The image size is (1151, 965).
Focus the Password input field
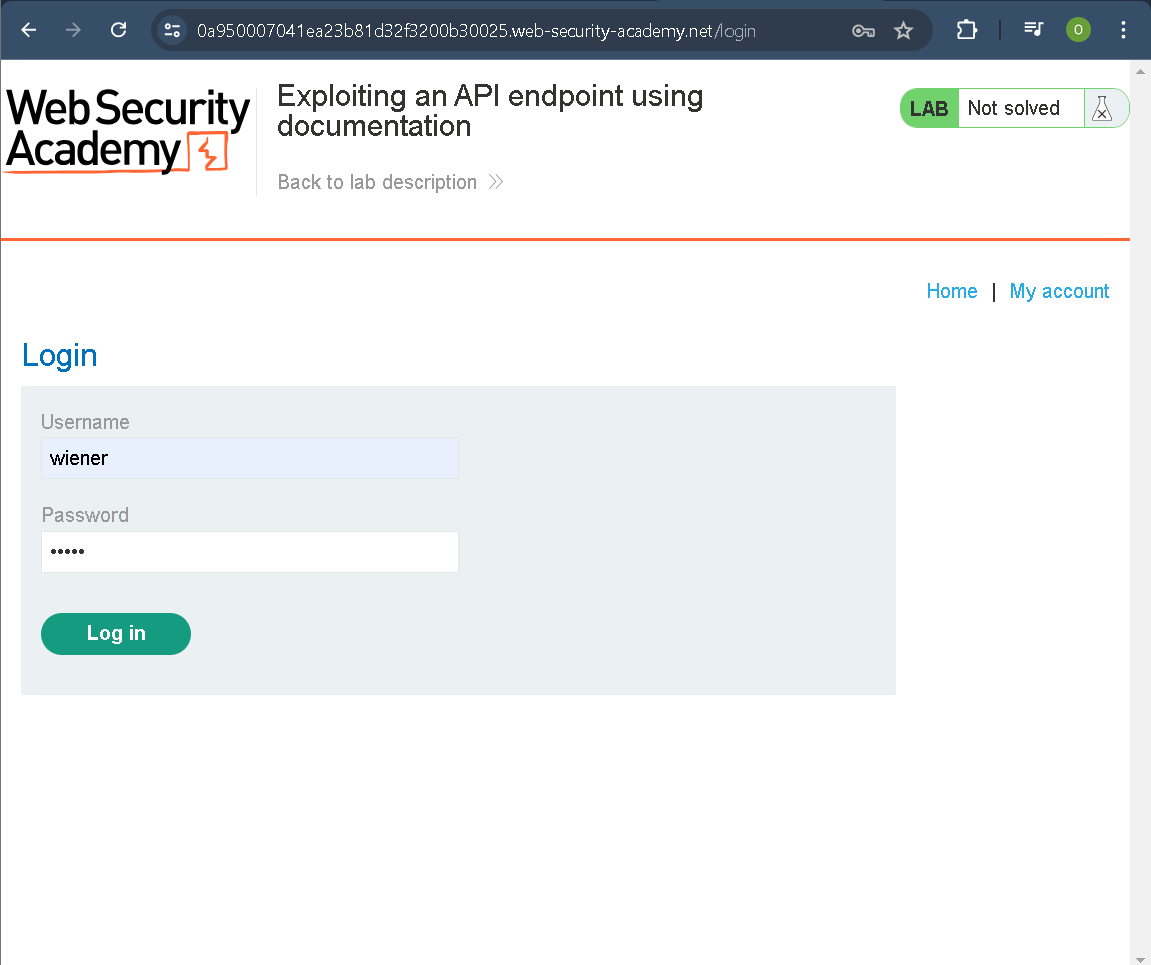(x=249, y=552)
